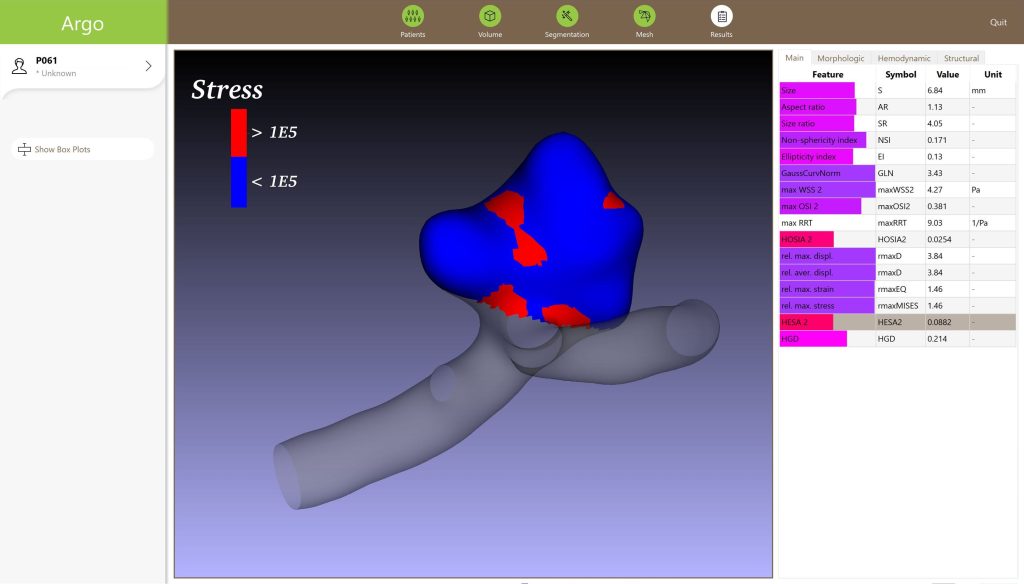Image resolution: width=1024 pixels, height=584 pixels.
Task: Click the red stress legend swatch
Action: pos(239,132)
